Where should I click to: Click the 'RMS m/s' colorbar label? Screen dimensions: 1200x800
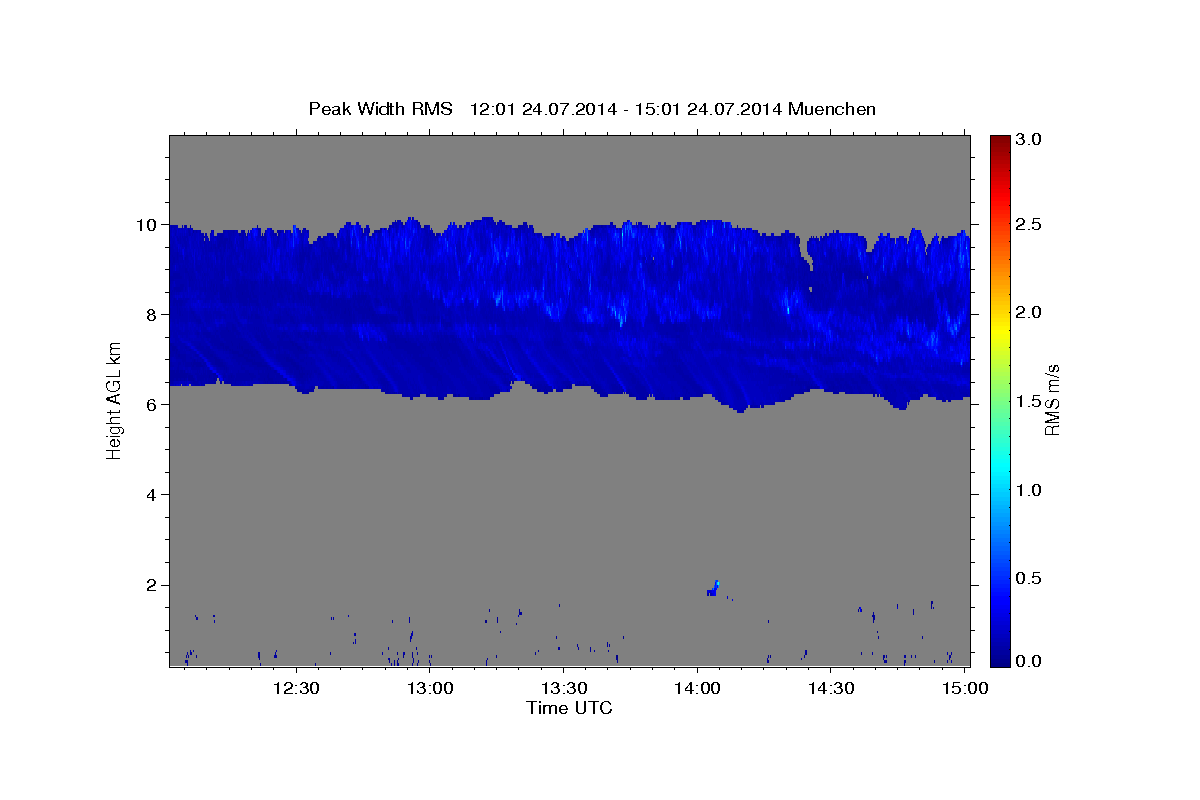coord(1052,400)
